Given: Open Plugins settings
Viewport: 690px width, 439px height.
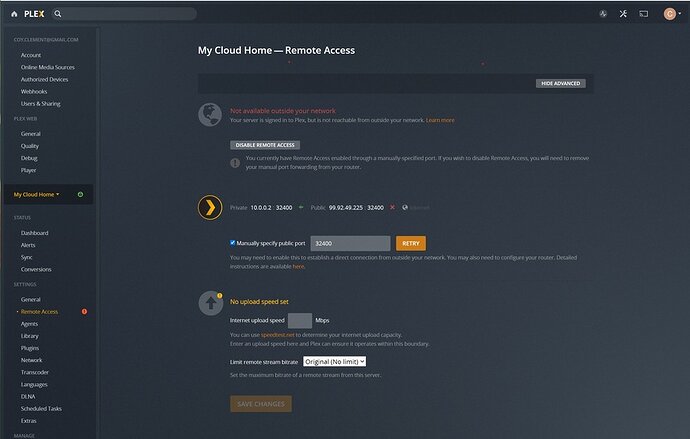Looking at the screenshot, I should coord(30,348).
